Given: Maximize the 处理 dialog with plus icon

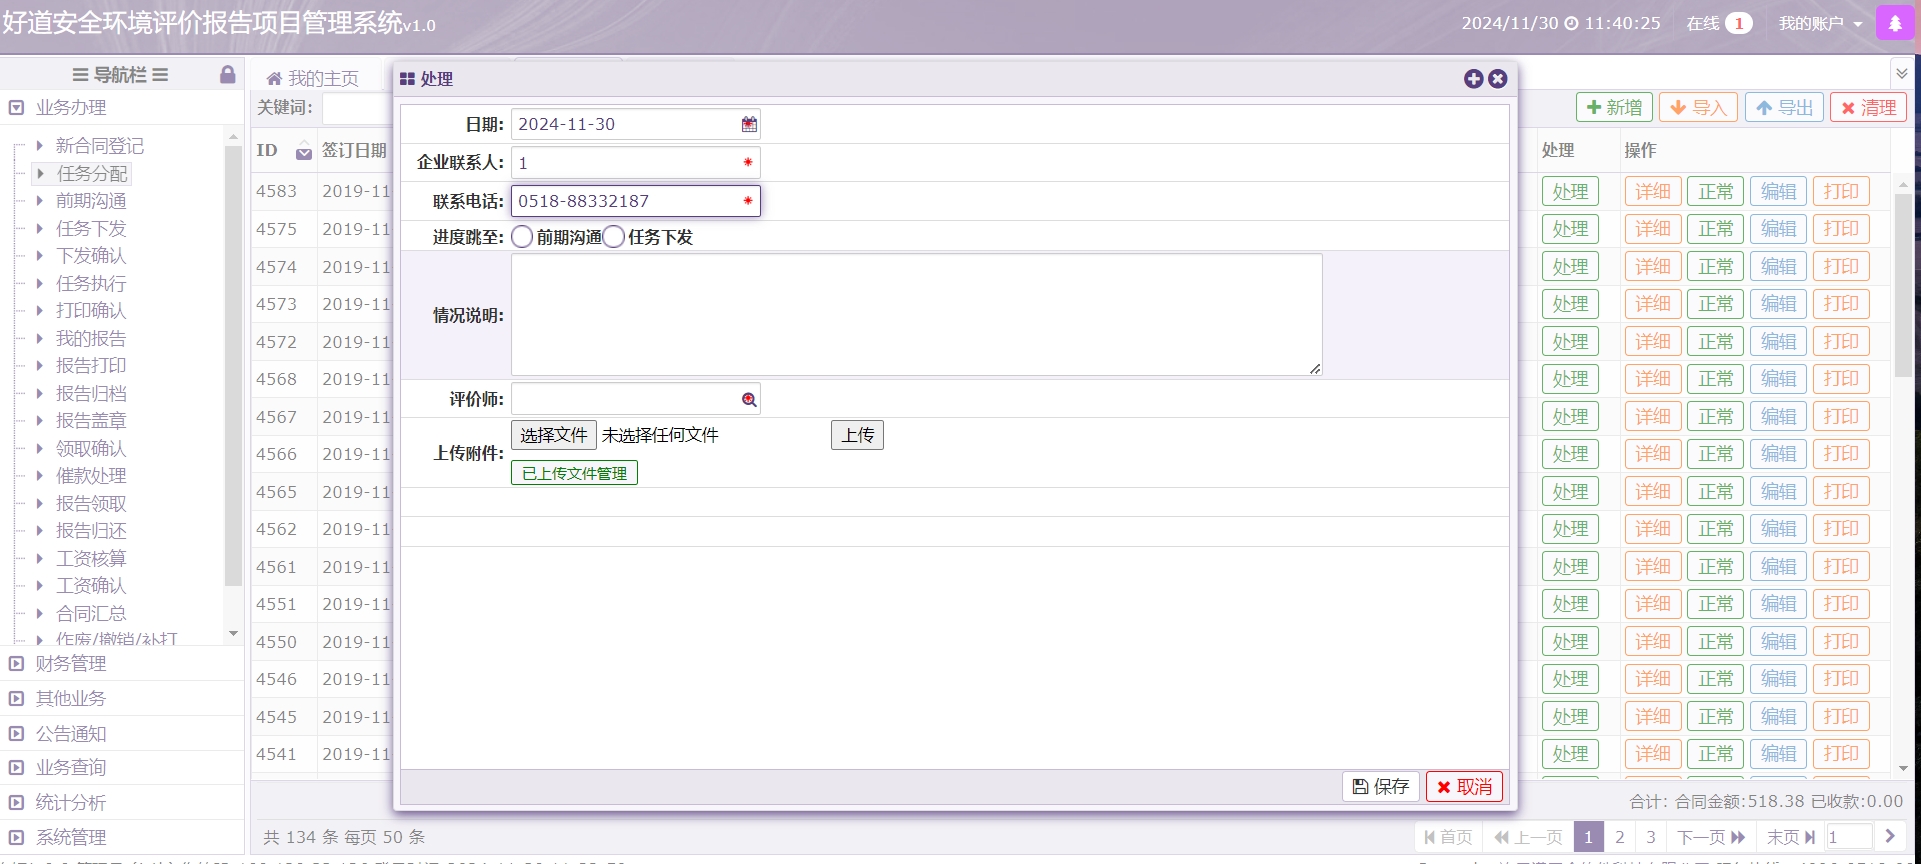Looking at the screenshot, I should [x=1473, y=79].
